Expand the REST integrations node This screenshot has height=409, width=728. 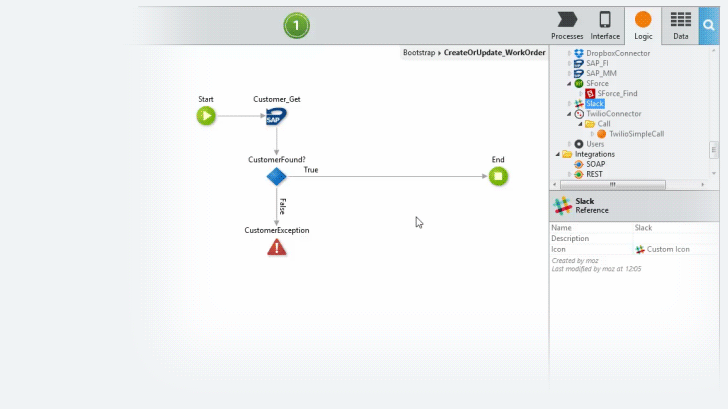pyautogui.click(x=569, y=175)
